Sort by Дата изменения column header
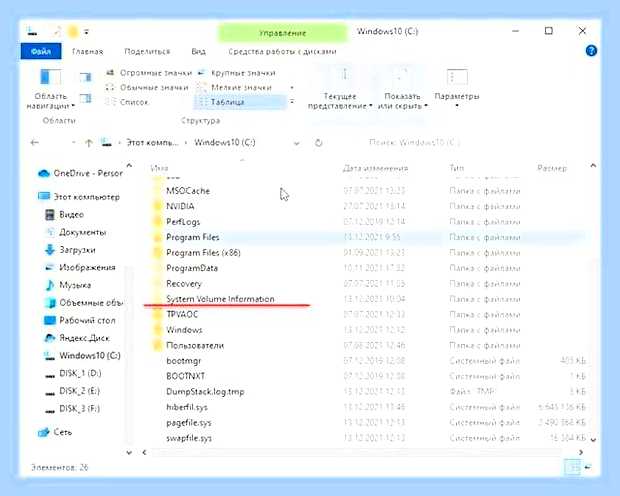The width and height of the screenshot is (620, 496). tap(375, 168)
